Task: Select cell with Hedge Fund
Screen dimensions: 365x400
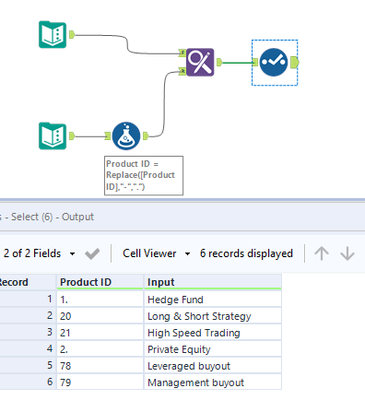Action: coord(213,299)
